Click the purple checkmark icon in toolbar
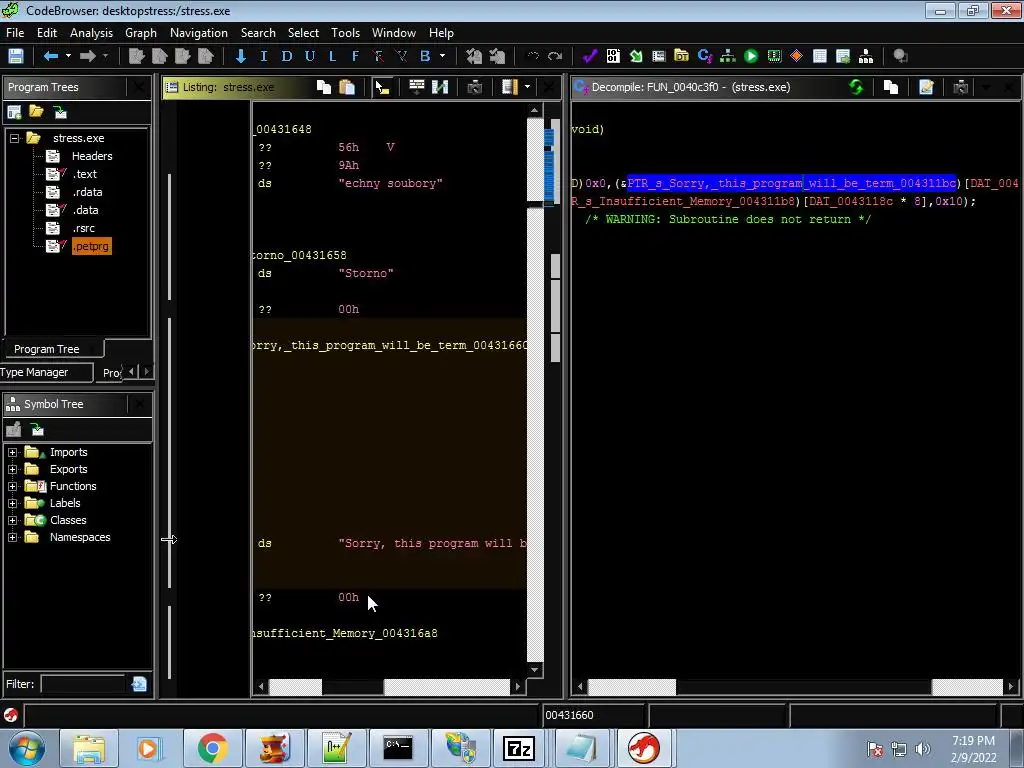The image size is (1024, 768). pyautogui.click(x=590, y=56)
